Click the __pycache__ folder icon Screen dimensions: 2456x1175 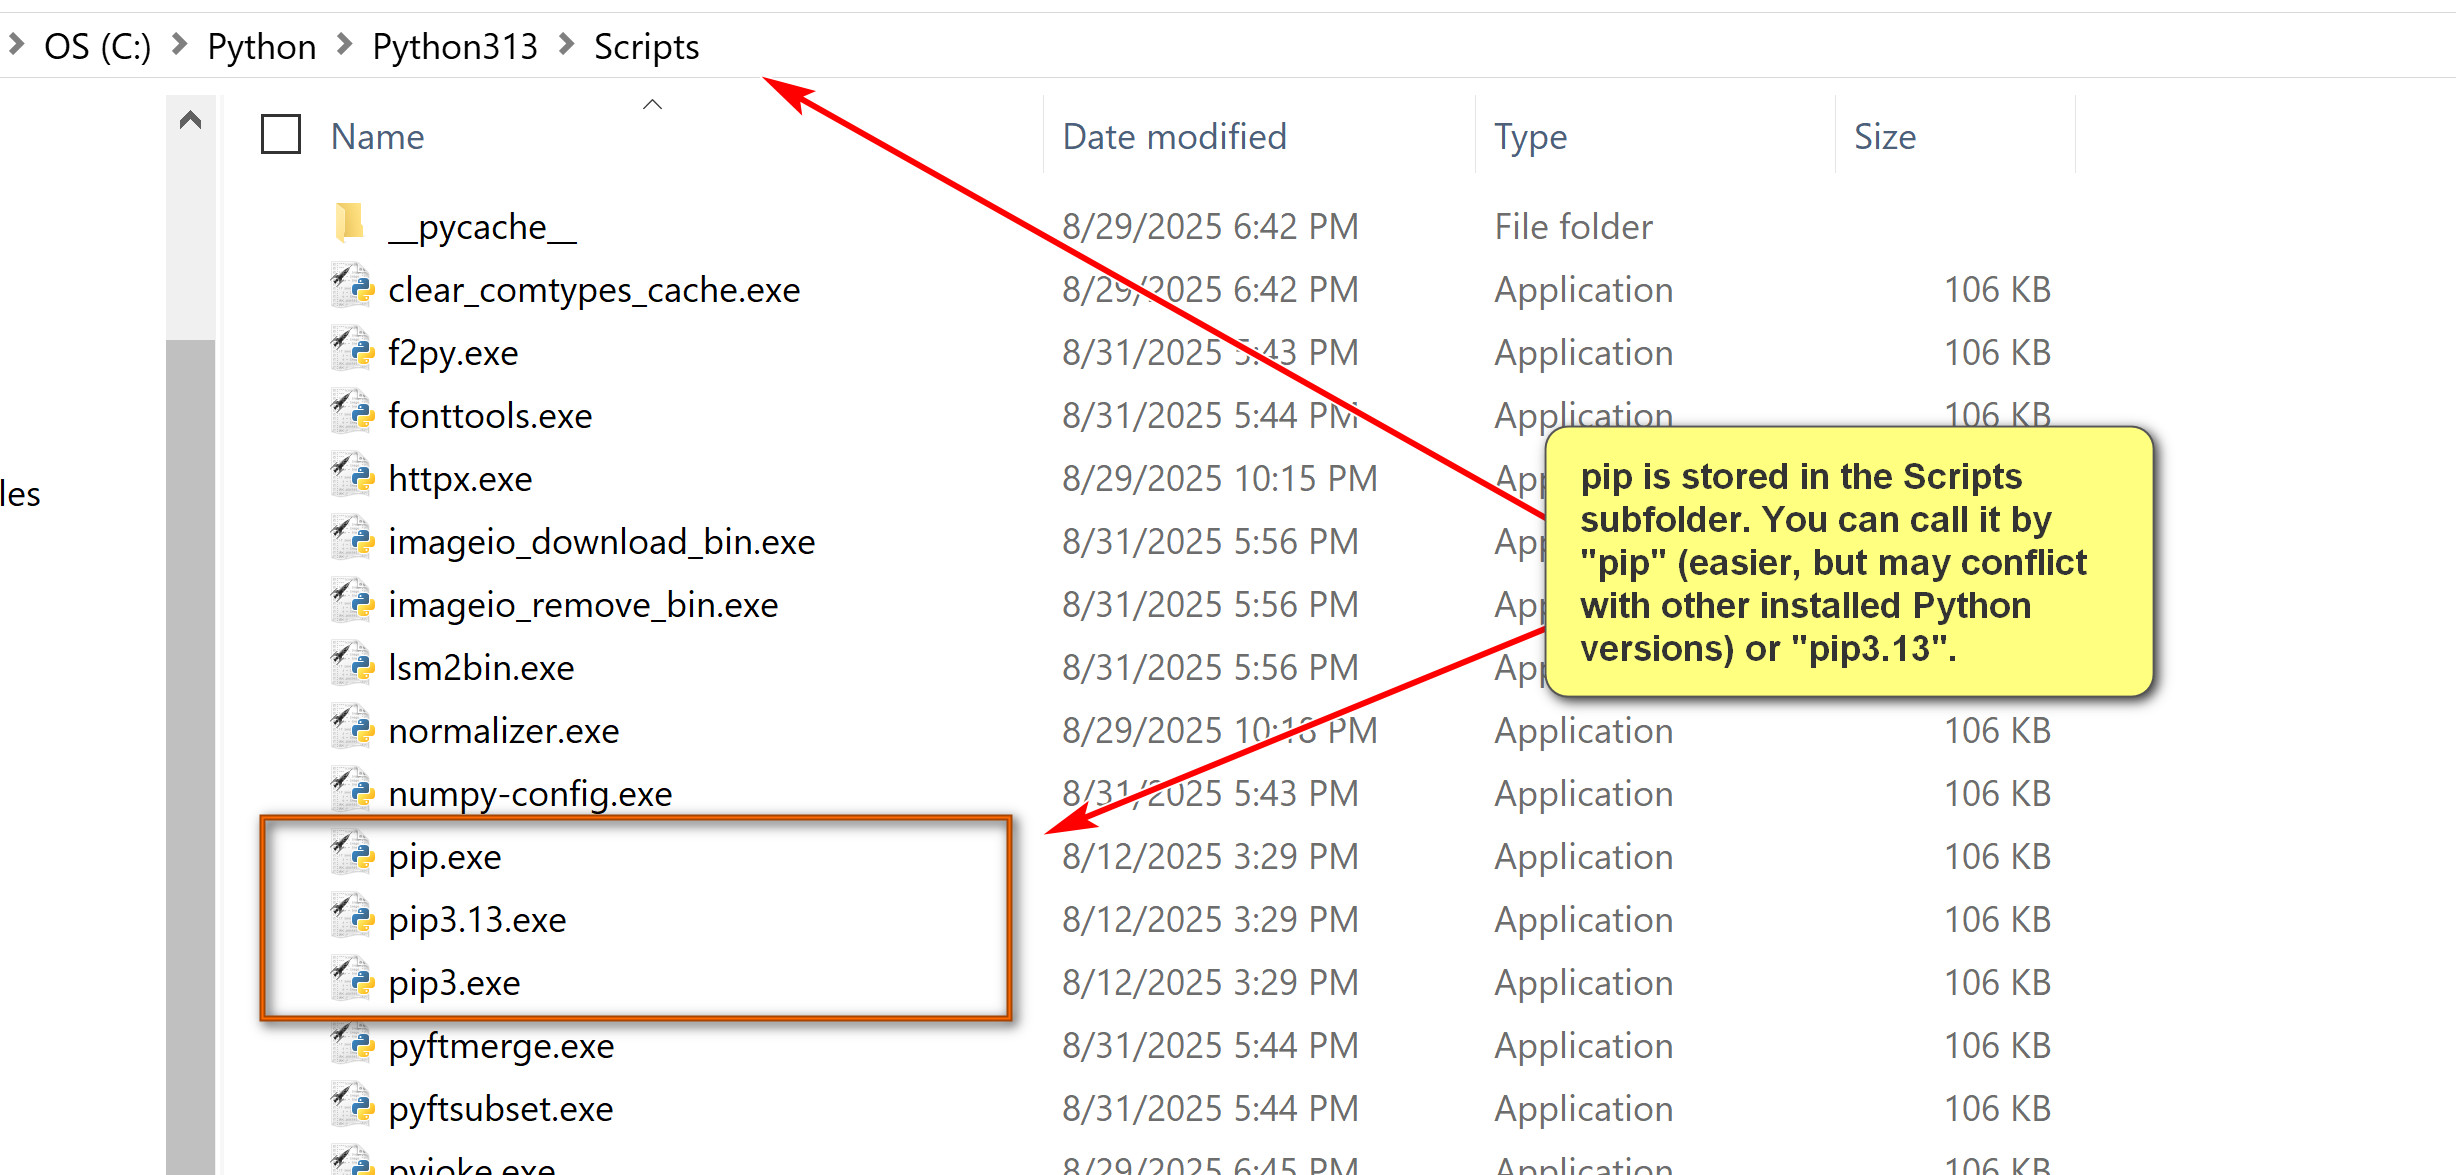pos(350,224)
